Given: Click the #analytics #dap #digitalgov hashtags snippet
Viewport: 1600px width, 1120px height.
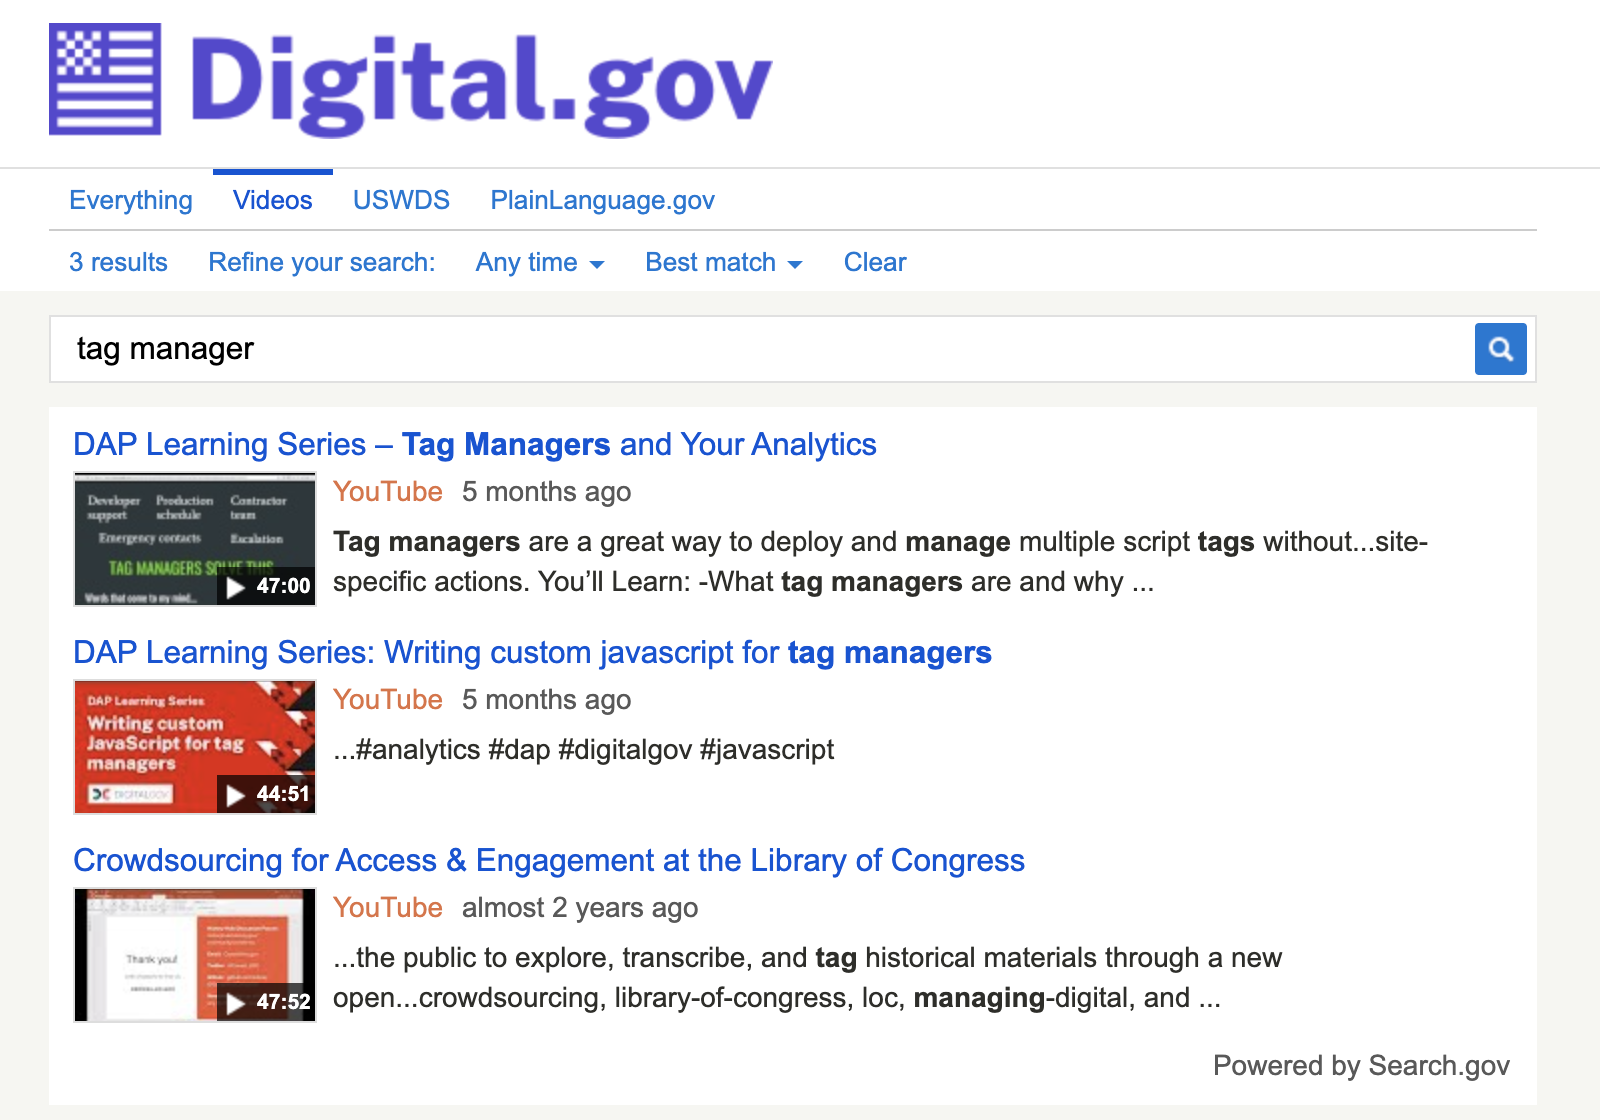Looking at the screenshot, I should click(584, 750).
